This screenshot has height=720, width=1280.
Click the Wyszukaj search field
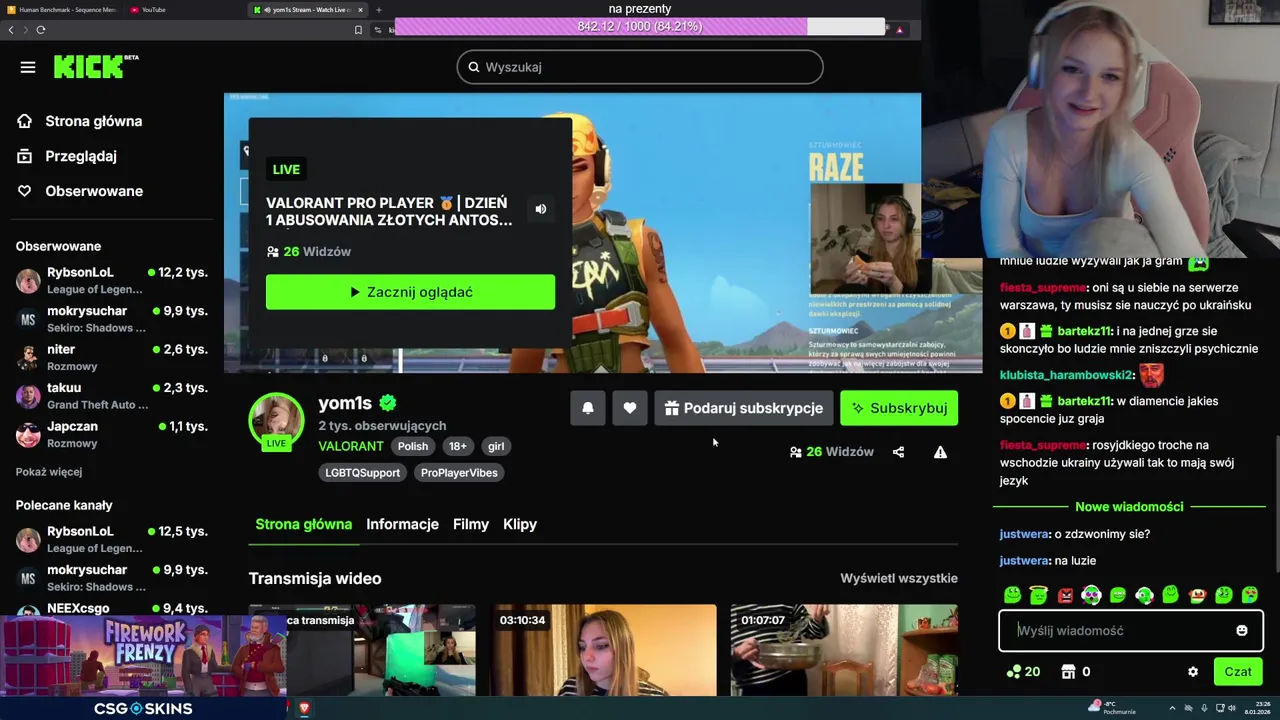point(640,67)
